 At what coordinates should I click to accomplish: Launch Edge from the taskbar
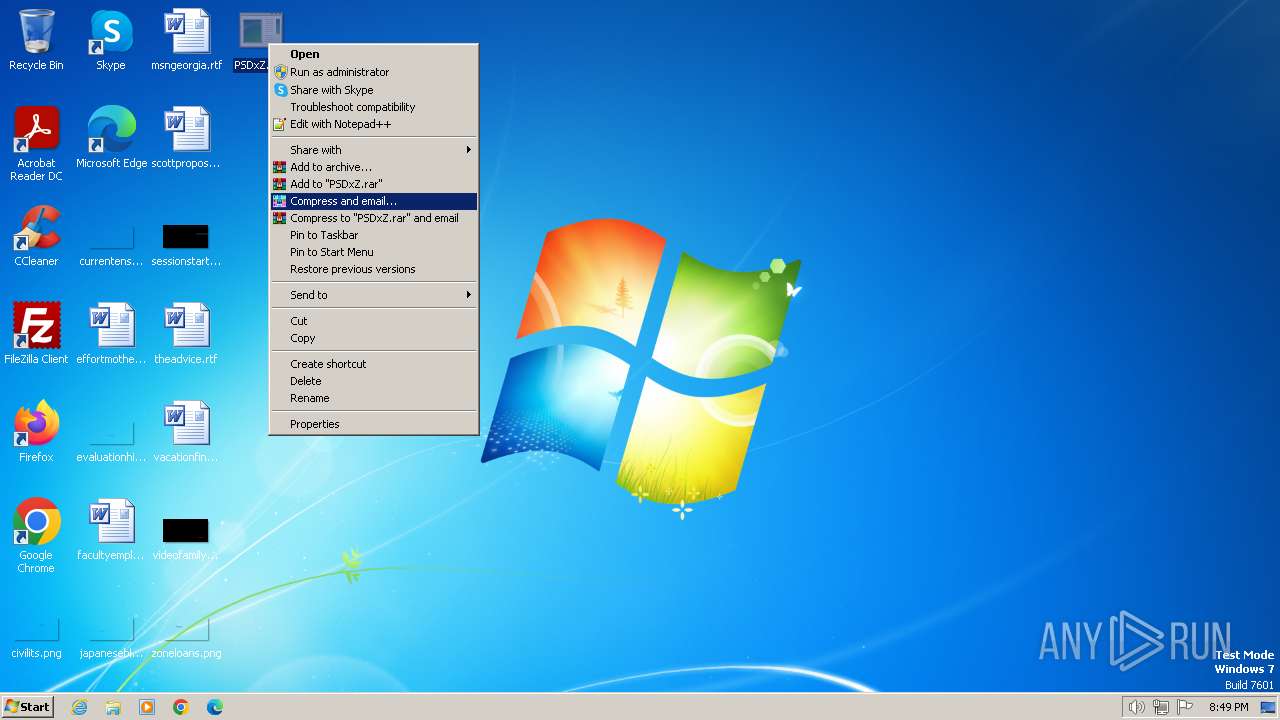point(215,707)
